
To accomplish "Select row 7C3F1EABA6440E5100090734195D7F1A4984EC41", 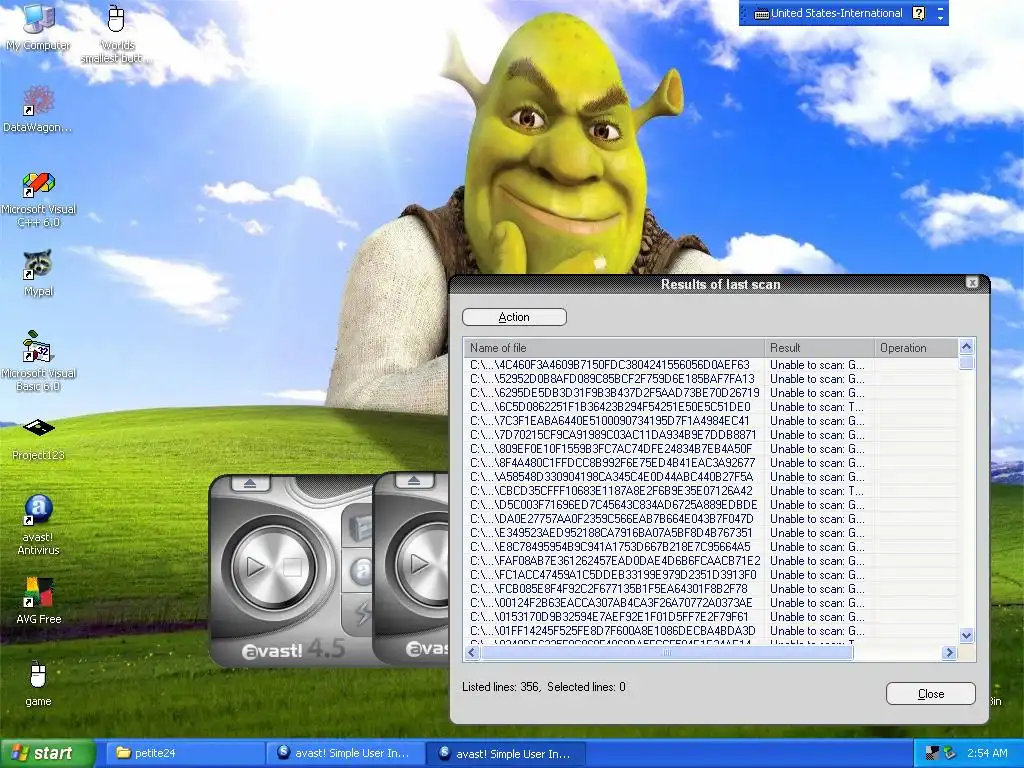I will click(711, 421).
